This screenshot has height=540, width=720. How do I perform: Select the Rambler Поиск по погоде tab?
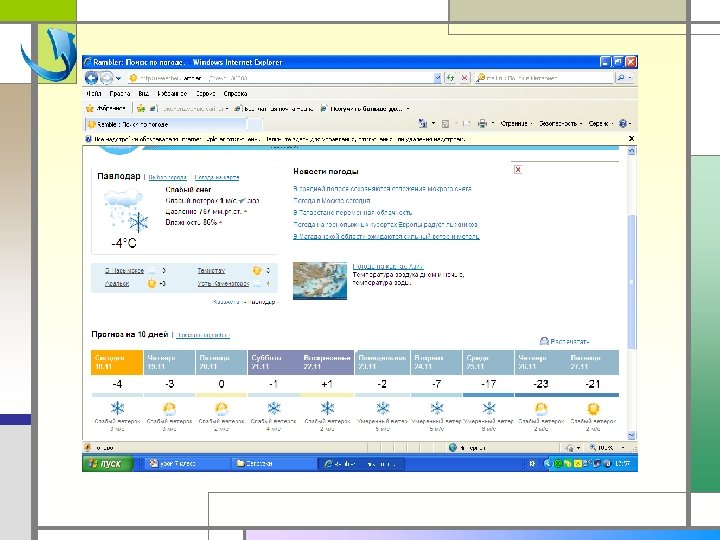coord(166,124)
